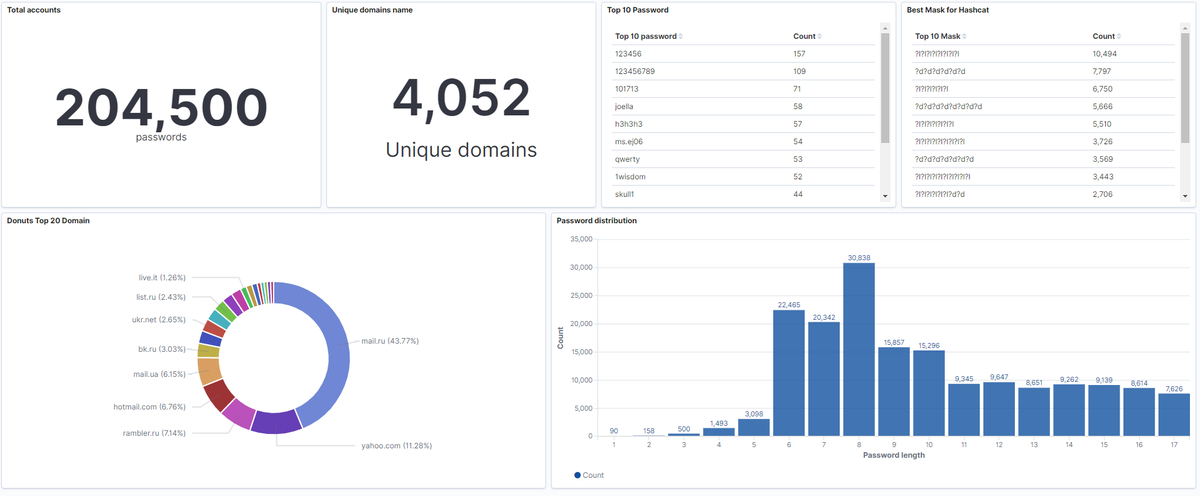Viewport: 1200px width, 496px height.
Task: Click the Best Mask table scroll-up arrow
Action: pos(1185,29)
